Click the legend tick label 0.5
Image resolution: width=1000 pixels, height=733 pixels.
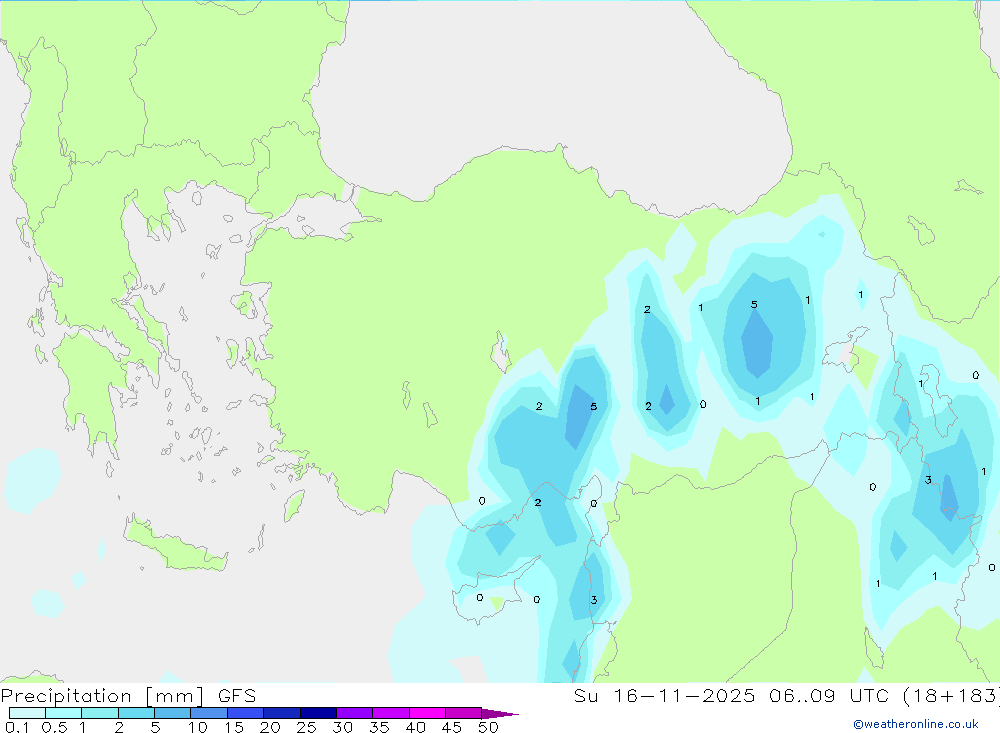click(54, 727)
